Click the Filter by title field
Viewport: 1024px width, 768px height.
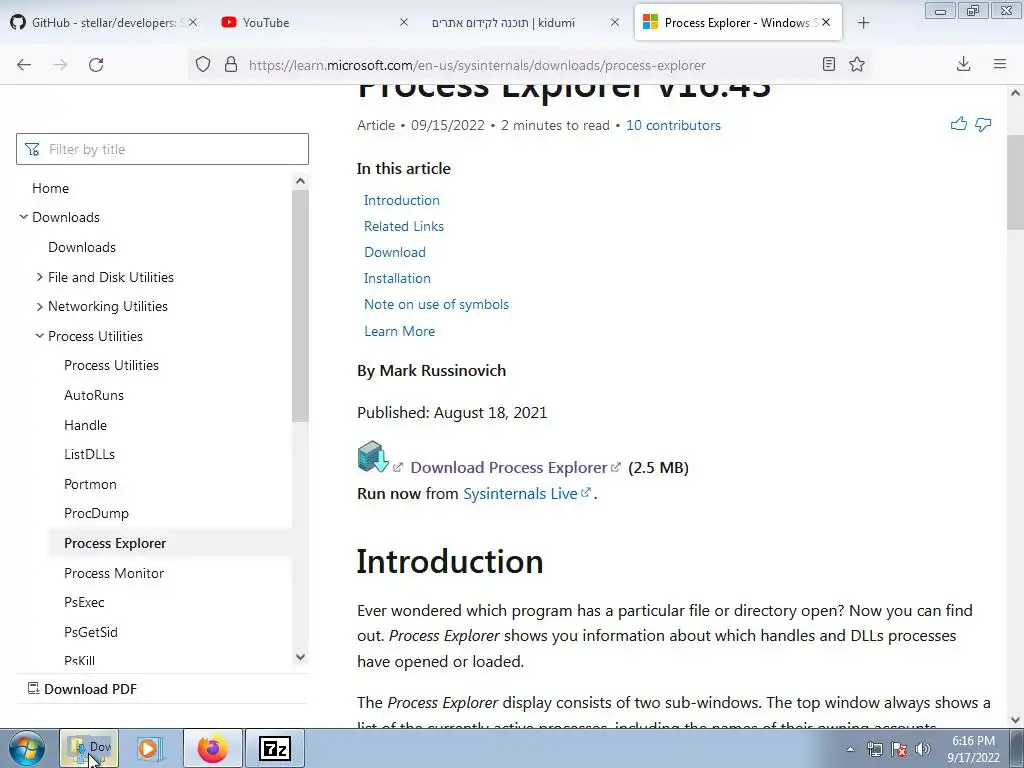click(162, 149)
